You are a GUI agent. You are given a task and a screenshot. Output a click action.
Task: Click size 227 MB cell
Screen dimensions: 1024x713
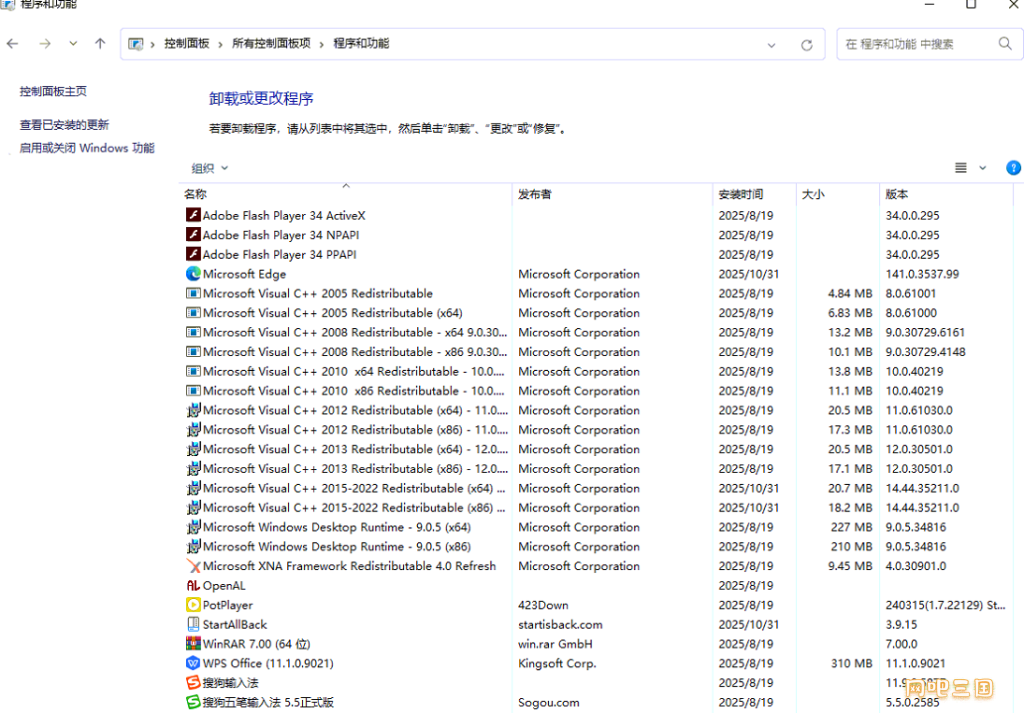pyautogui.click(x=852, y=527)
